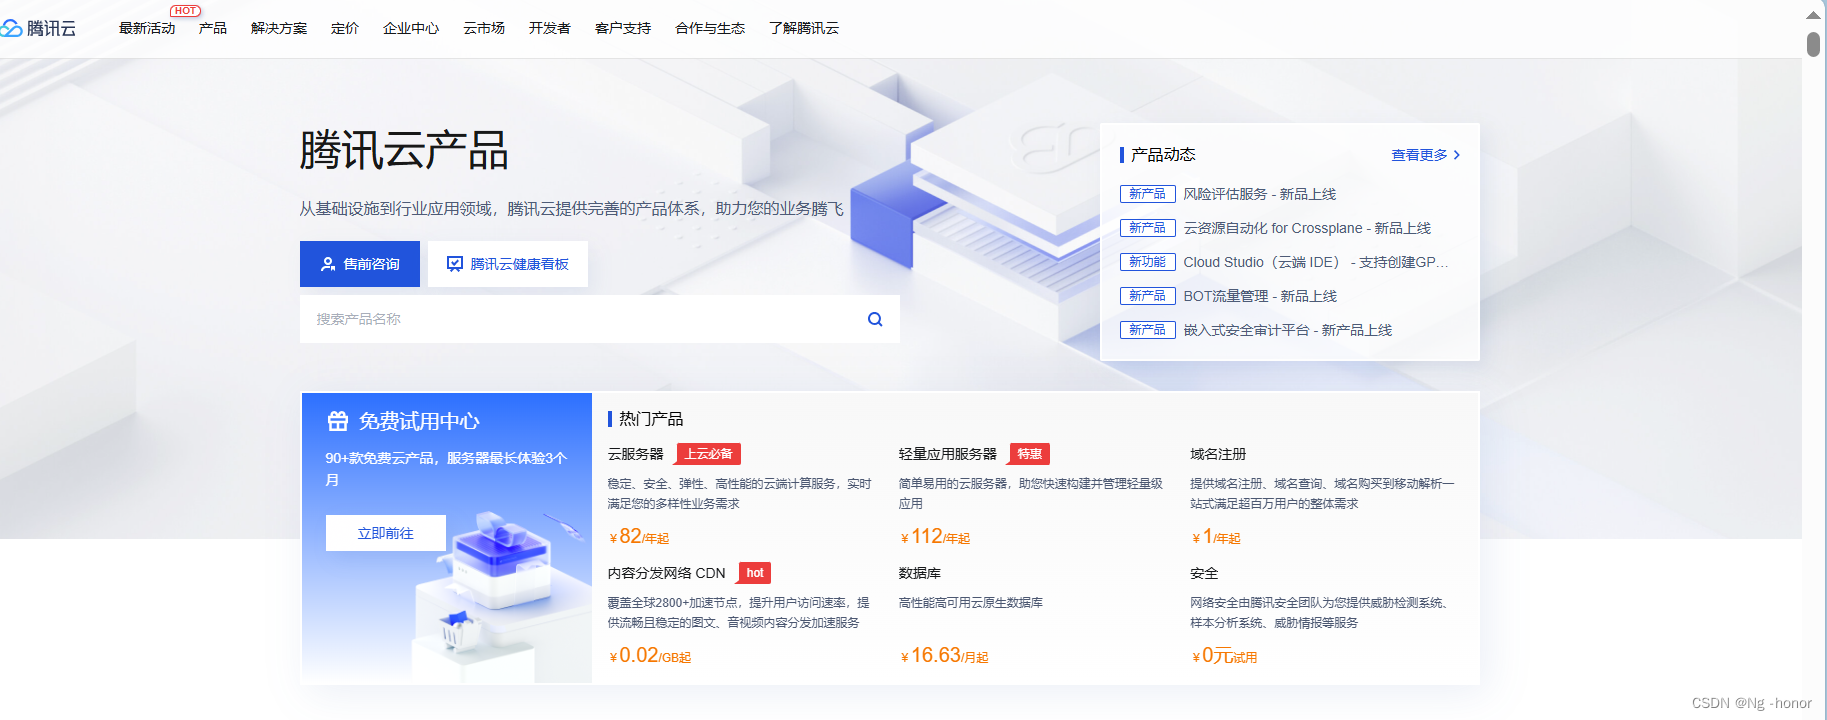Click the vertical scrollbar thumb
This screenshot has width=1827, height=720.
[x=1813, y=44]
